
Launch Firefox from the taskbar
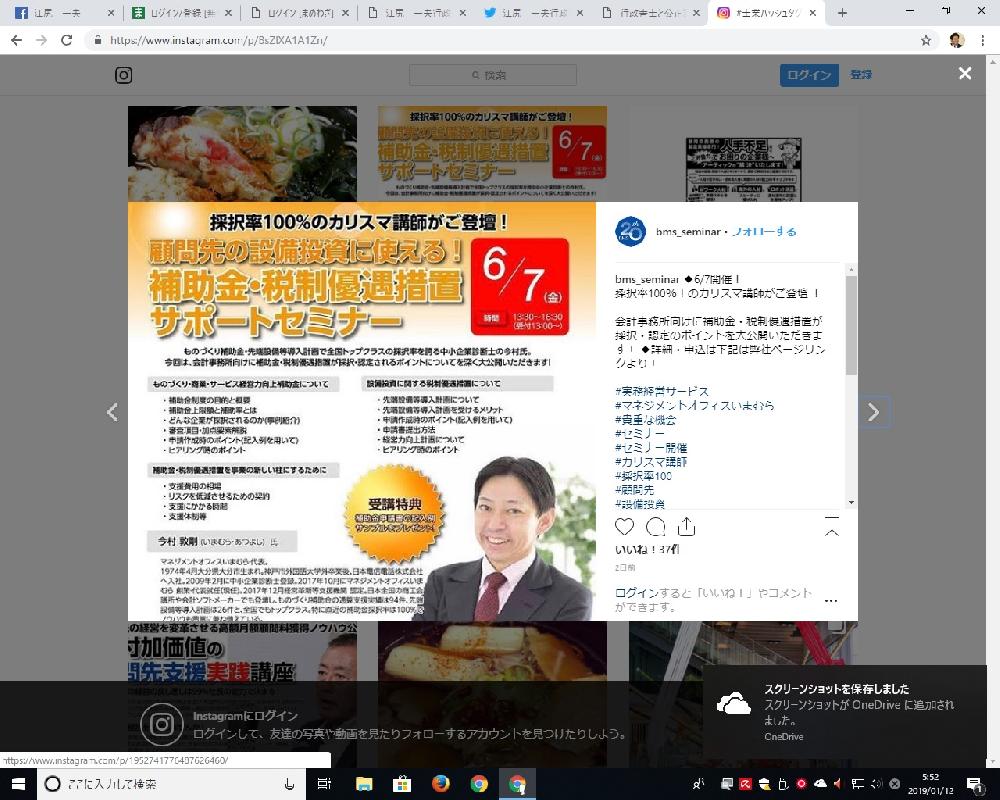[440, 783]
